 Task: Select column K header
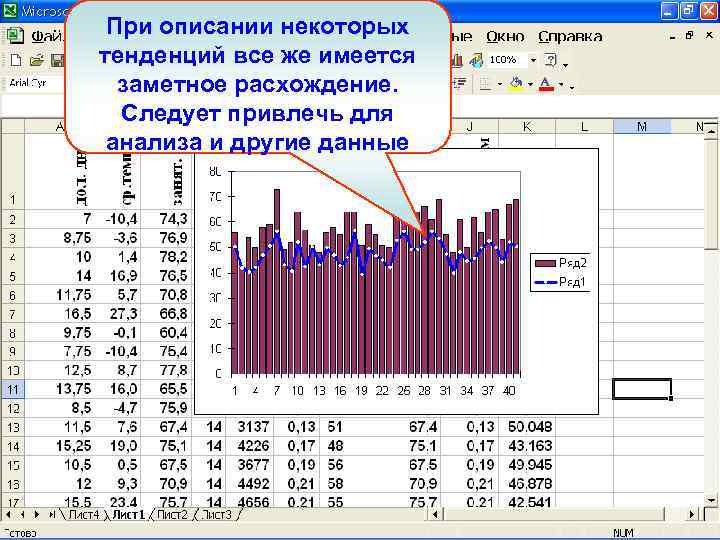pos(527,126)
